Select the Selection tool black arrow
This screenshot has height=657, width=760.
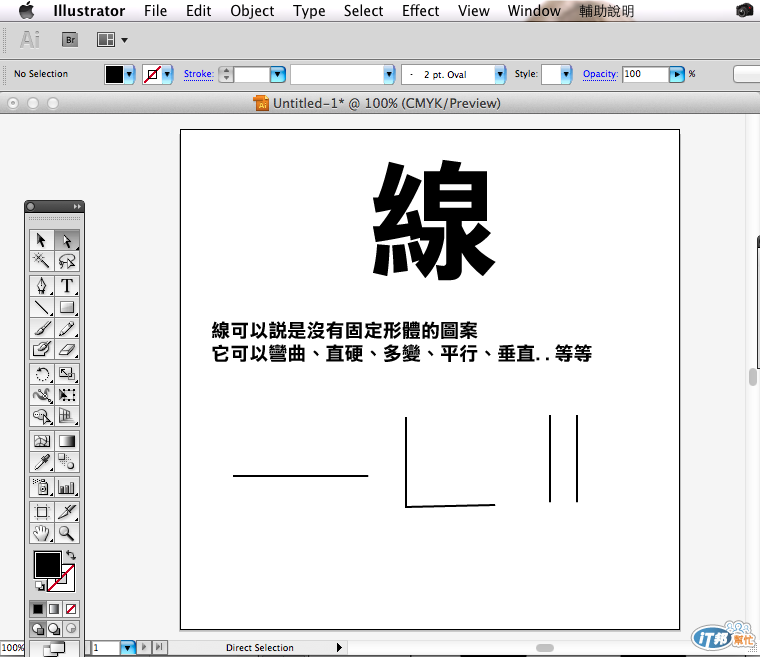click(x=42, y=240)
